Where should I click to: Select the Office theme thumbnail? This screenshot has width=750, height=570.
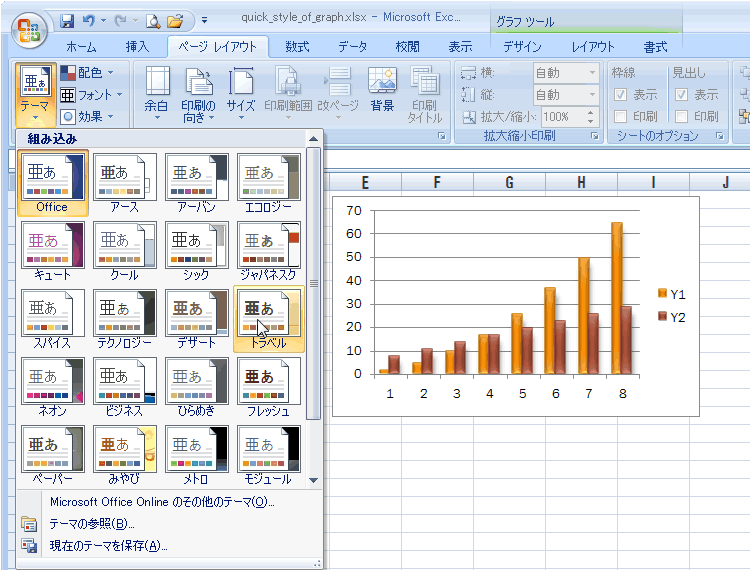(x=53, y=183)
